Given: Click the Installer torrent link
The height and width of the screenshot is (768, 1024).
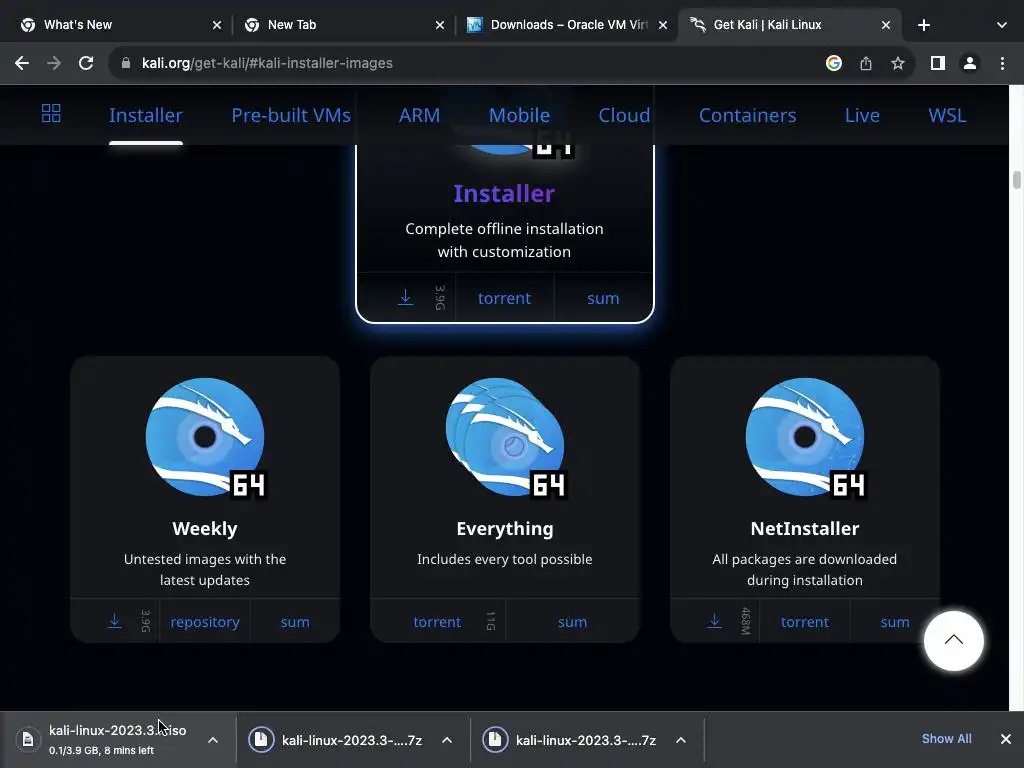Looking at the screenshot, I should [504, 298].
